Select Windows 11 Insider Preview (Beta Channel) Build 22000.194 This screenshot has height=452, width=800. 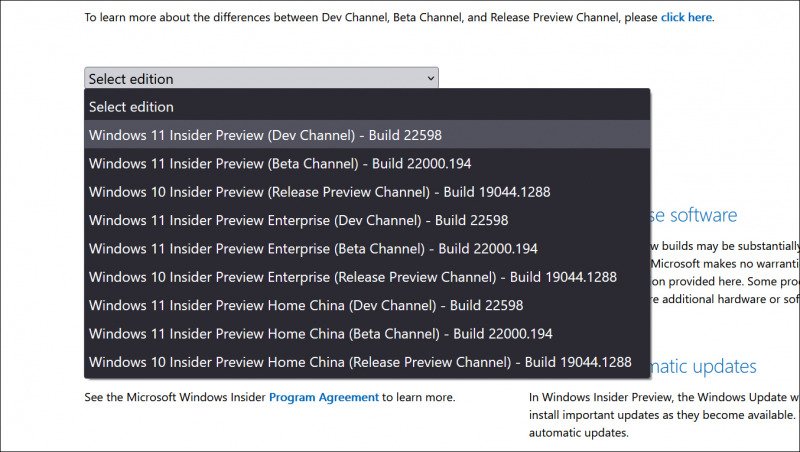[x=367, y=163]
